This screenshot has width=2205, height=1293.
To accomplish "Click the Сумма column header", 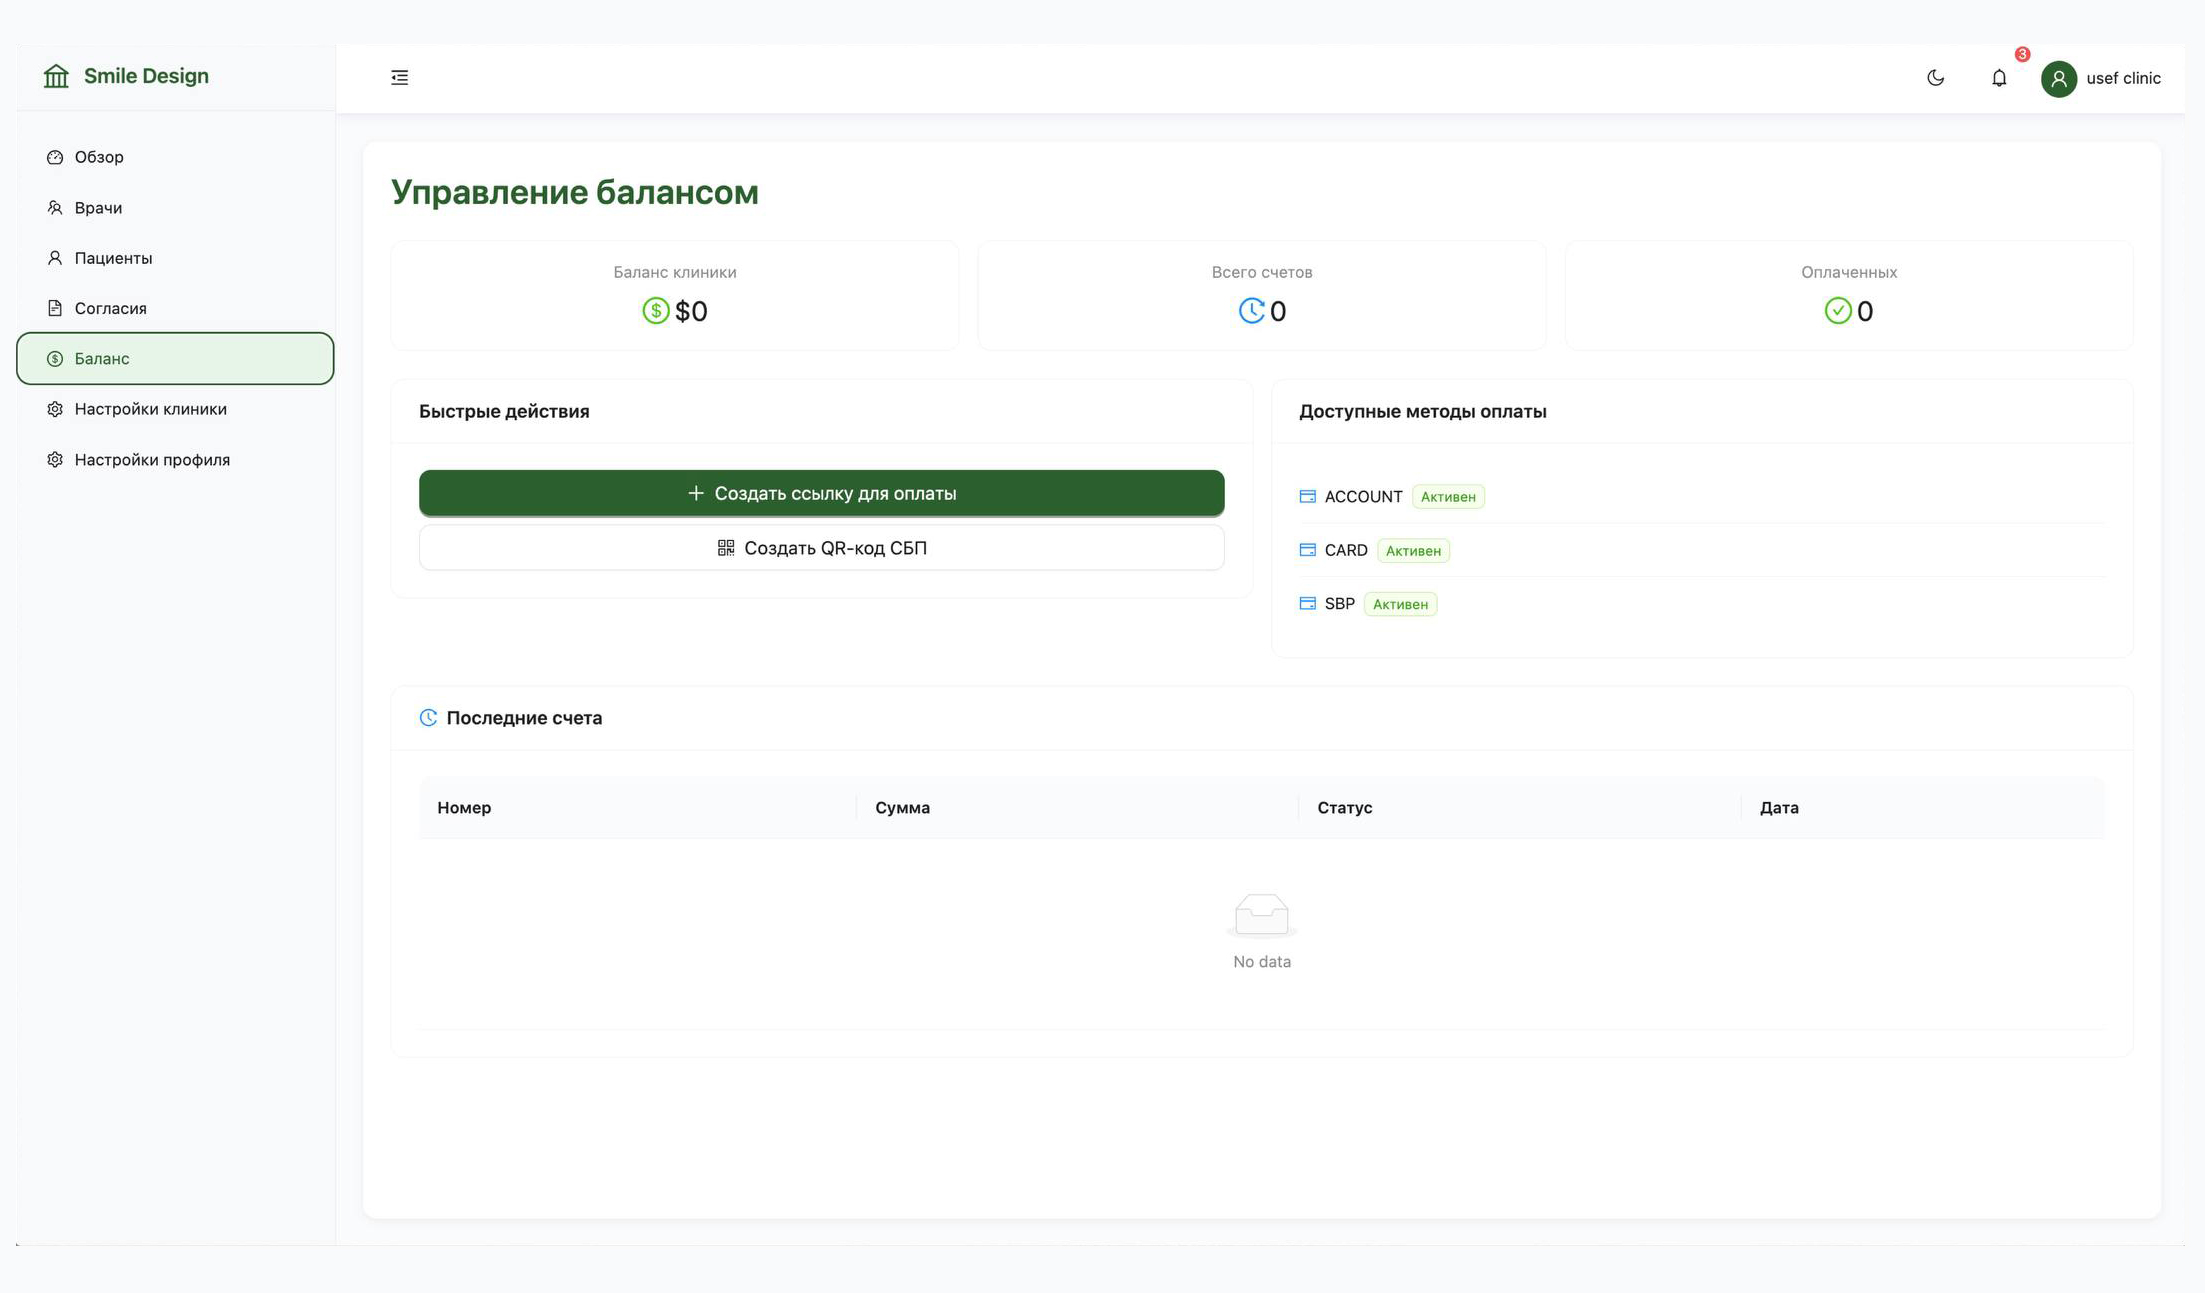I will point(902,807).
